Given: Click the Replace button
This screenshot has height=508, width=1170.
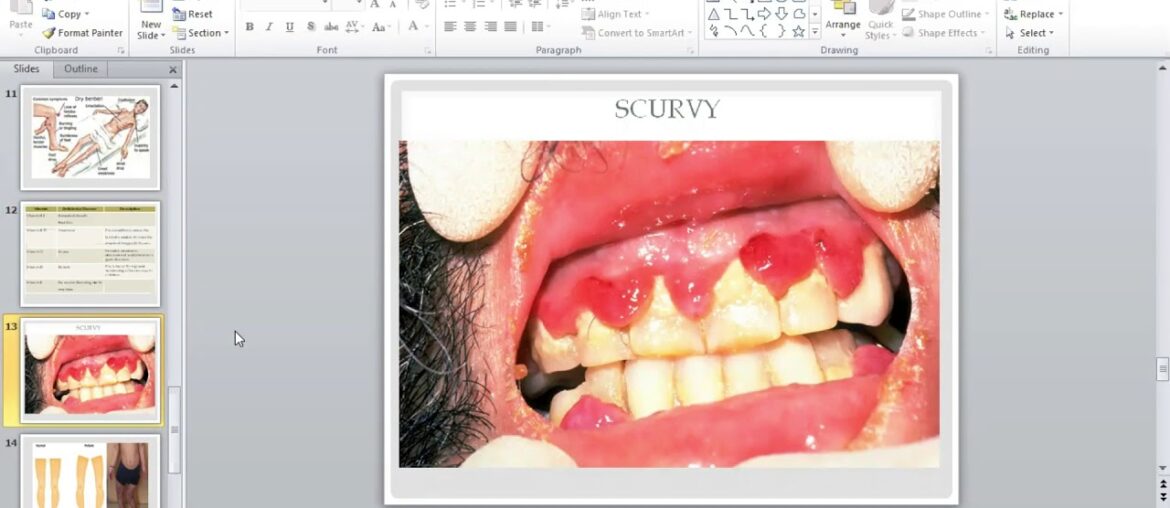Looking at the screenshot, I should 1035,14.
